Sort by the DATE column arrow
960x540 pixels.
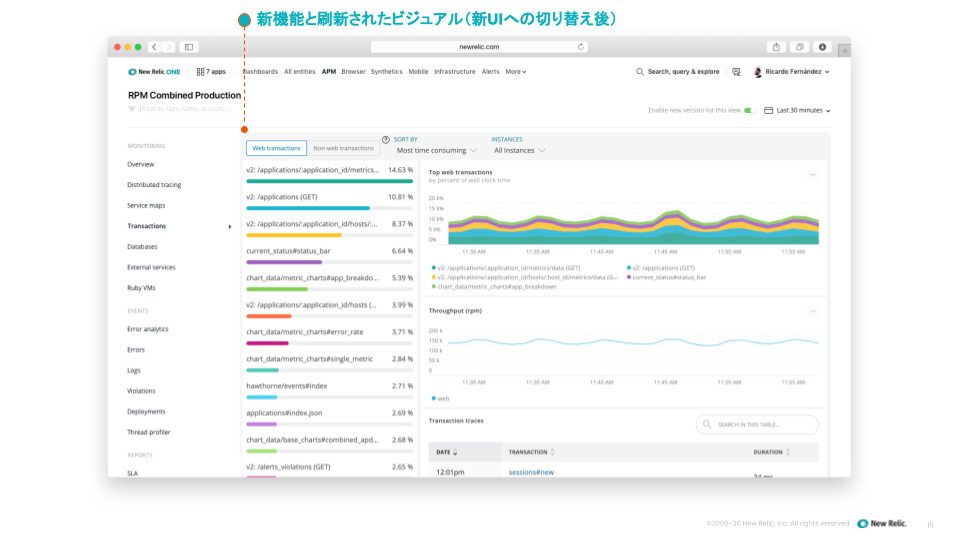455,452
